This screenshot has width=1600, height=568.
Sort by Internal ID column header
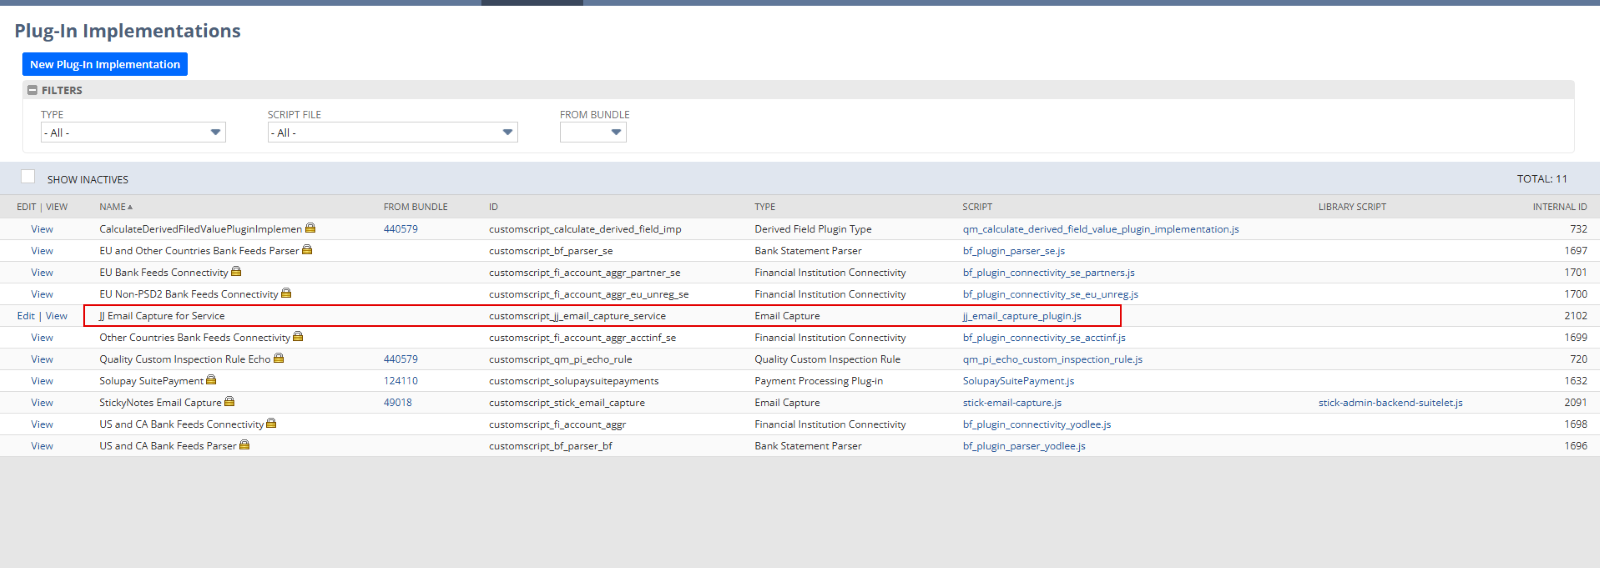coord(1559,207)
